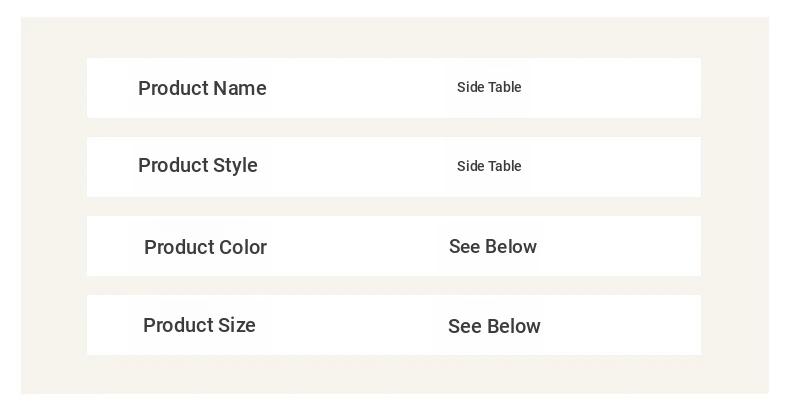This screenshot has height=406, width=790.
Task: Click See Below in the Product Size row
Action: pos(494,326)
